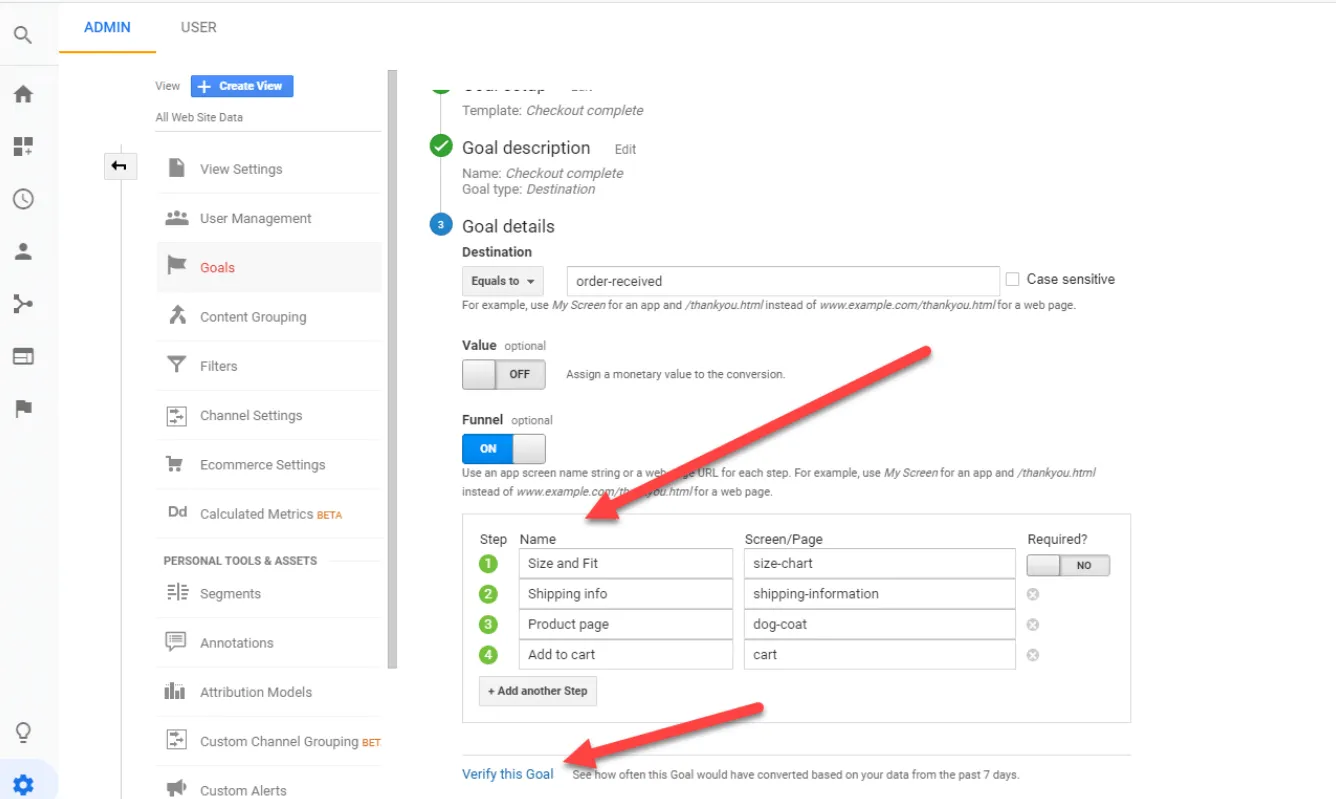Switch to the ADMIN tab
The height and width of the screenshot is (799, 1336).
click(x=107, y=27)
